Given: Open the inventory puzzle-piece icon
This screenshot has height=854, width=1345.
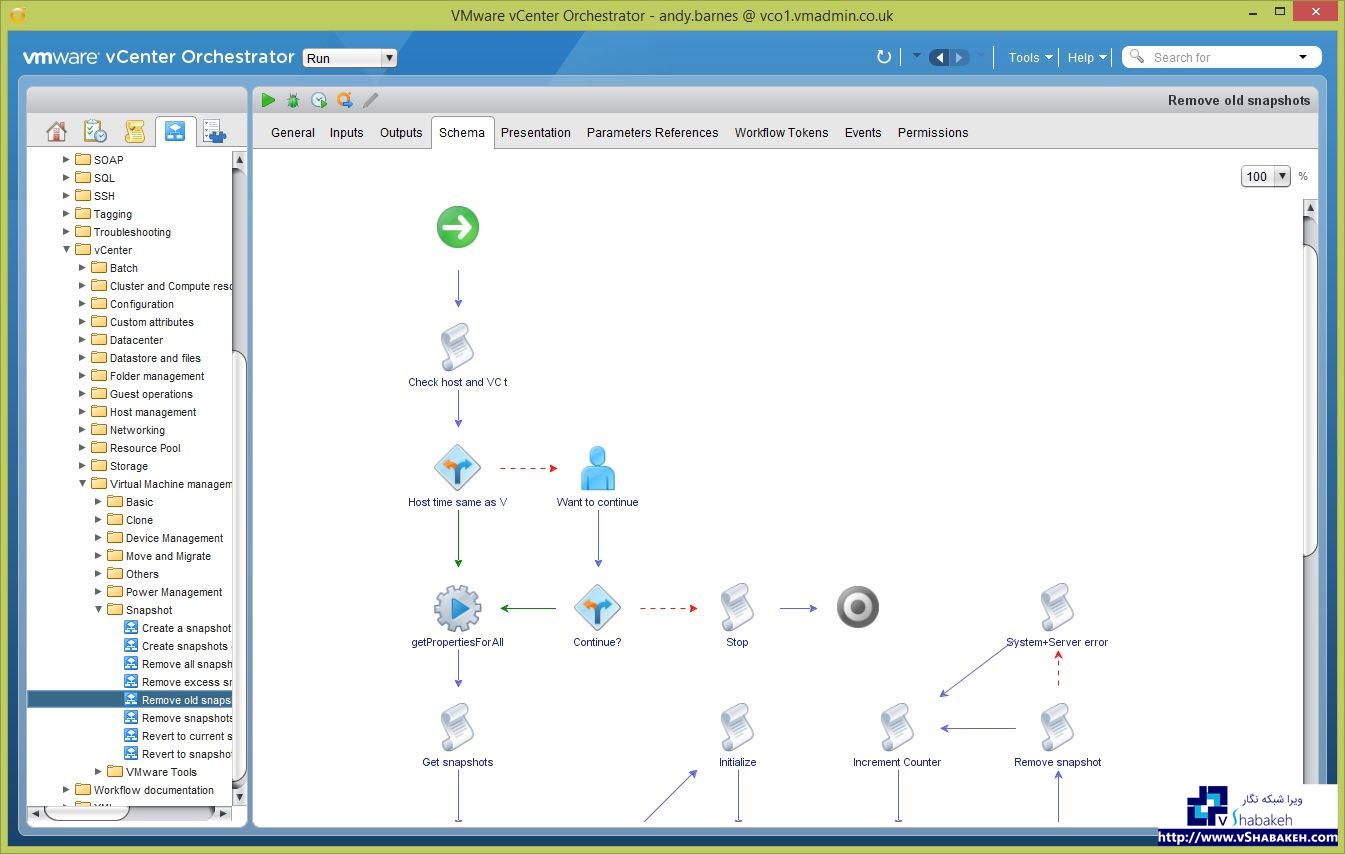Looking at the screenshot, I should click(214, 131).
